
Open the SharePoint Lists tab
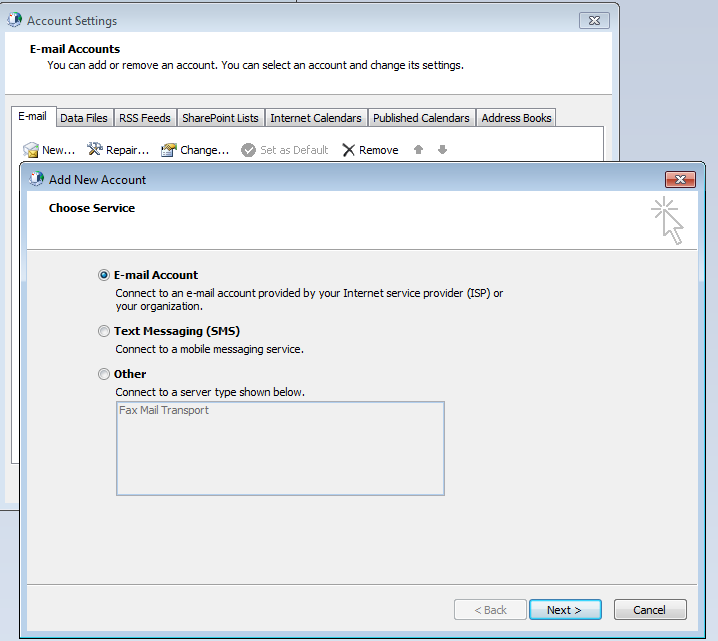point(220,118)
